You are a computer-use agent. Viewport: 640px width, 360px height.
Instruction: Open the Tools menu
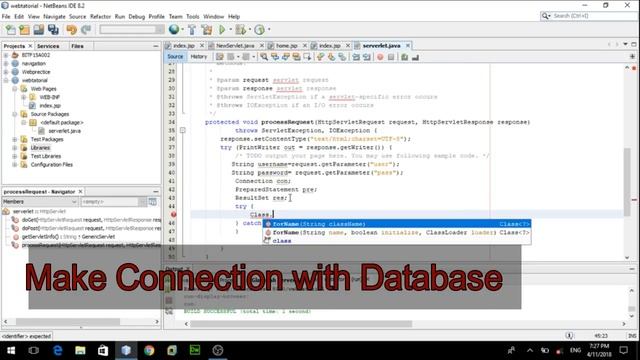tap(193, 16)
